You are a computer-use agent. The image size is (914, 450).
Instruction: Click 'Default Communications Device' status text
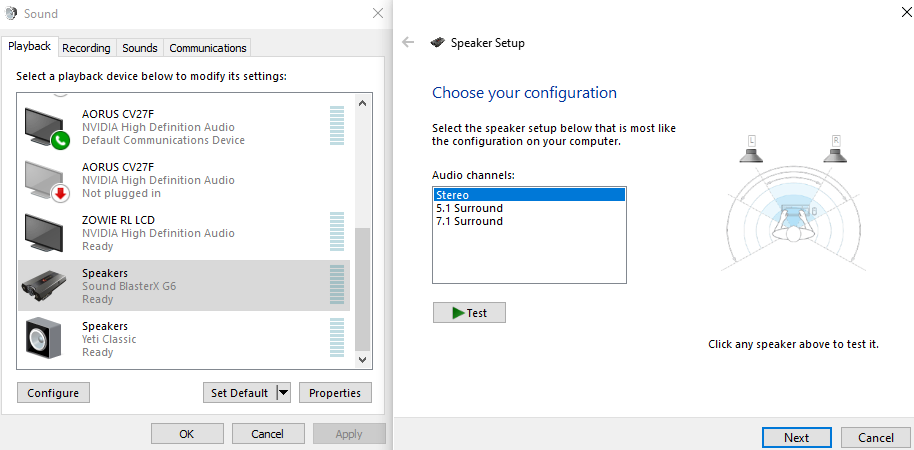coord(163,140)
